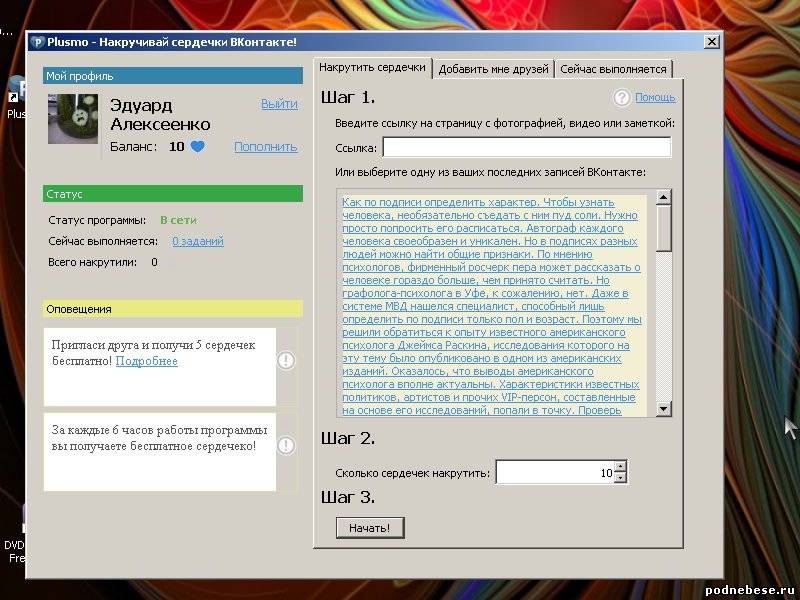
Task: Open the Помощь help link
Action: point(655,97)
